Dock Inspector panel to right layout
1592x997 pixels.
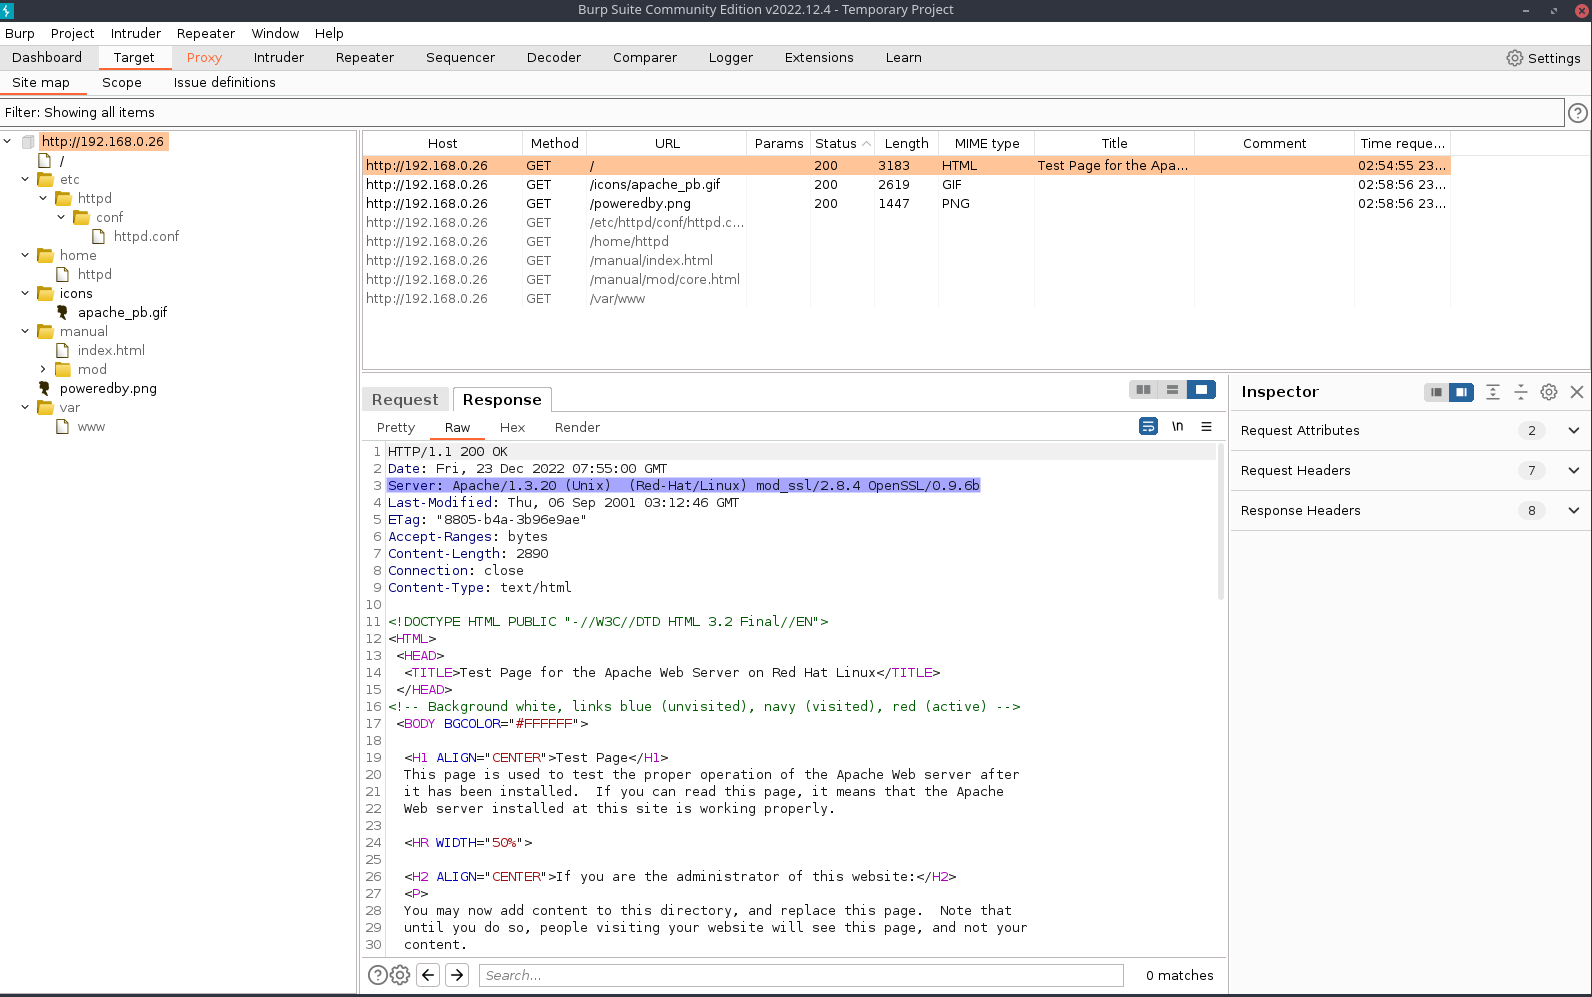[1461, 392]
